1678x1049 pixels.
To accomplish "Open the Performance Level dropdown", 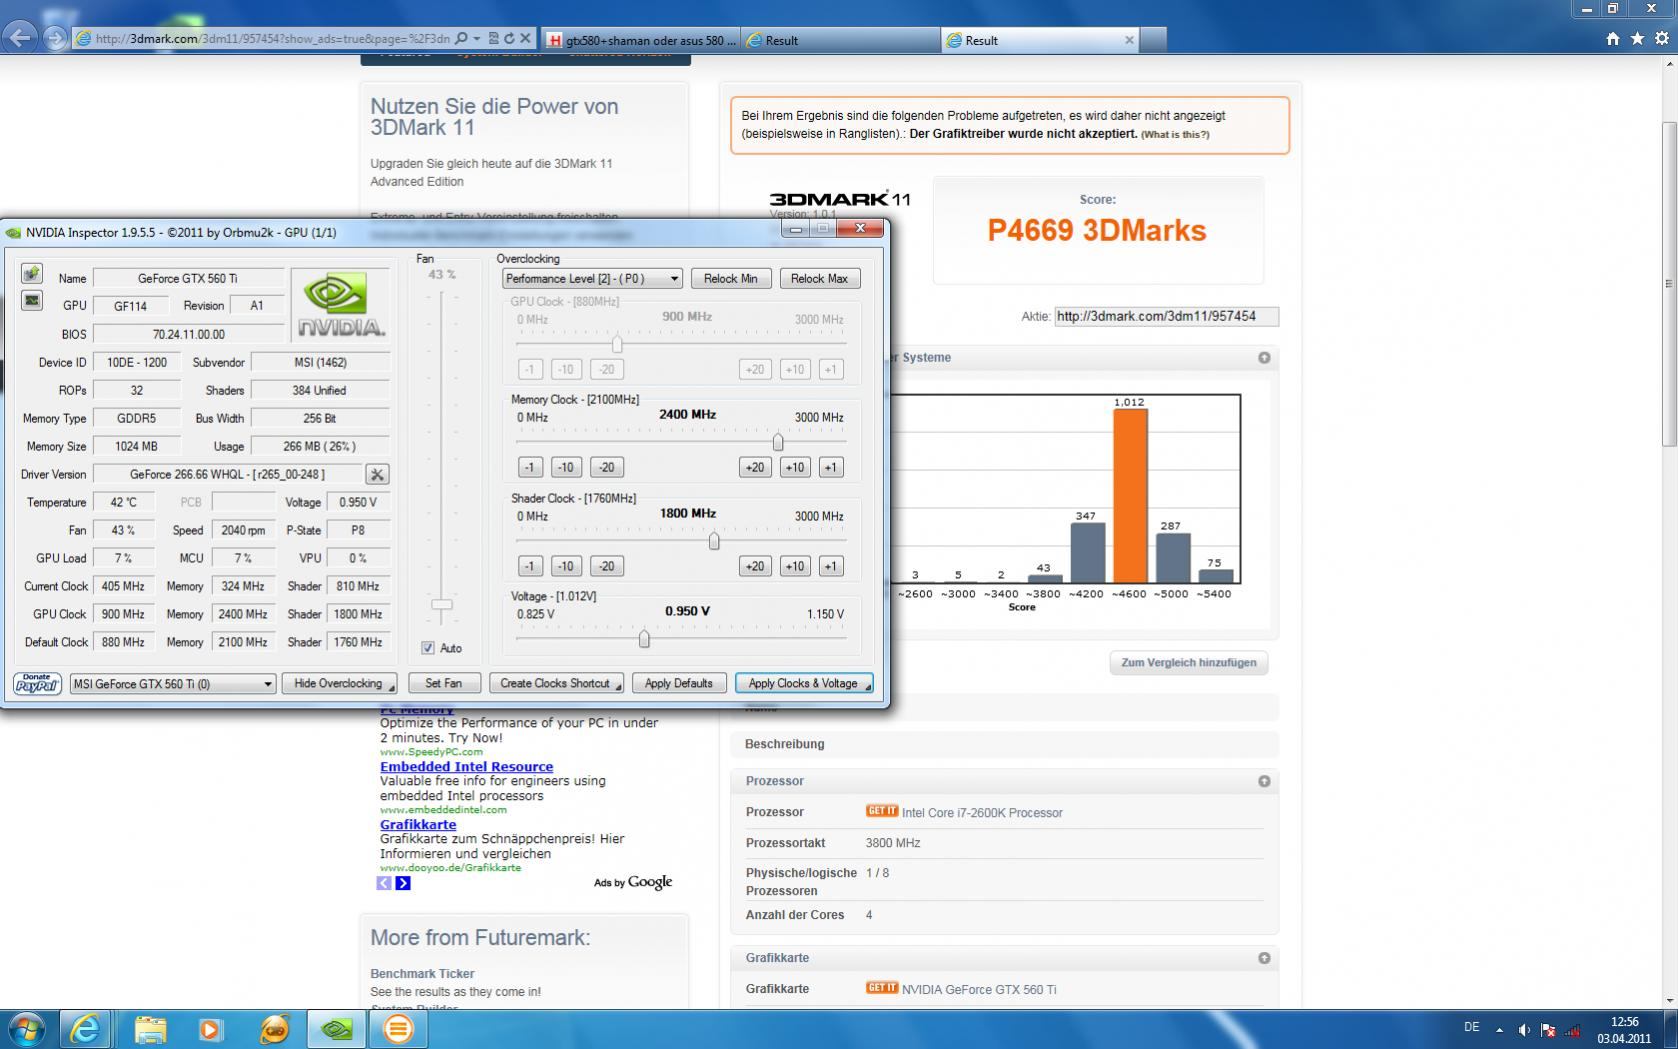I will click(592, 278).
